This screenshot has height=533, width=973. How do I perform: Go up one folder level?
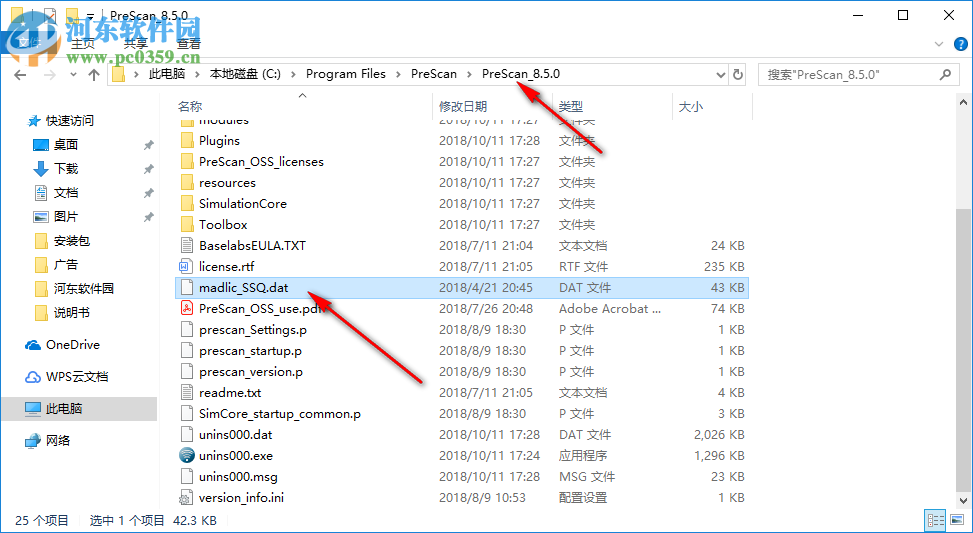tap(94, 75)
